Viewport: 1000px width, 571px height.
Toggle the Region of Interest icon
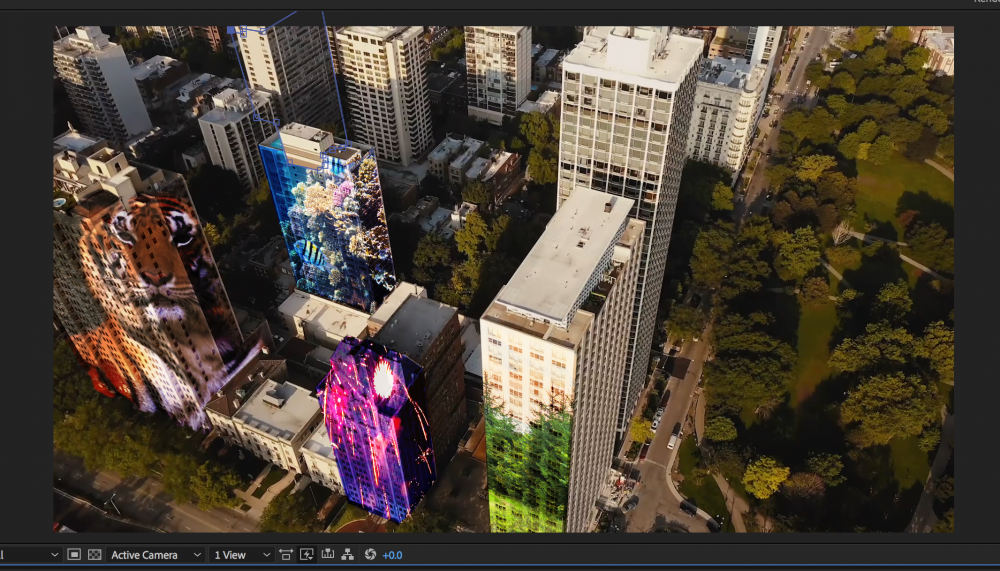(74, 554)
